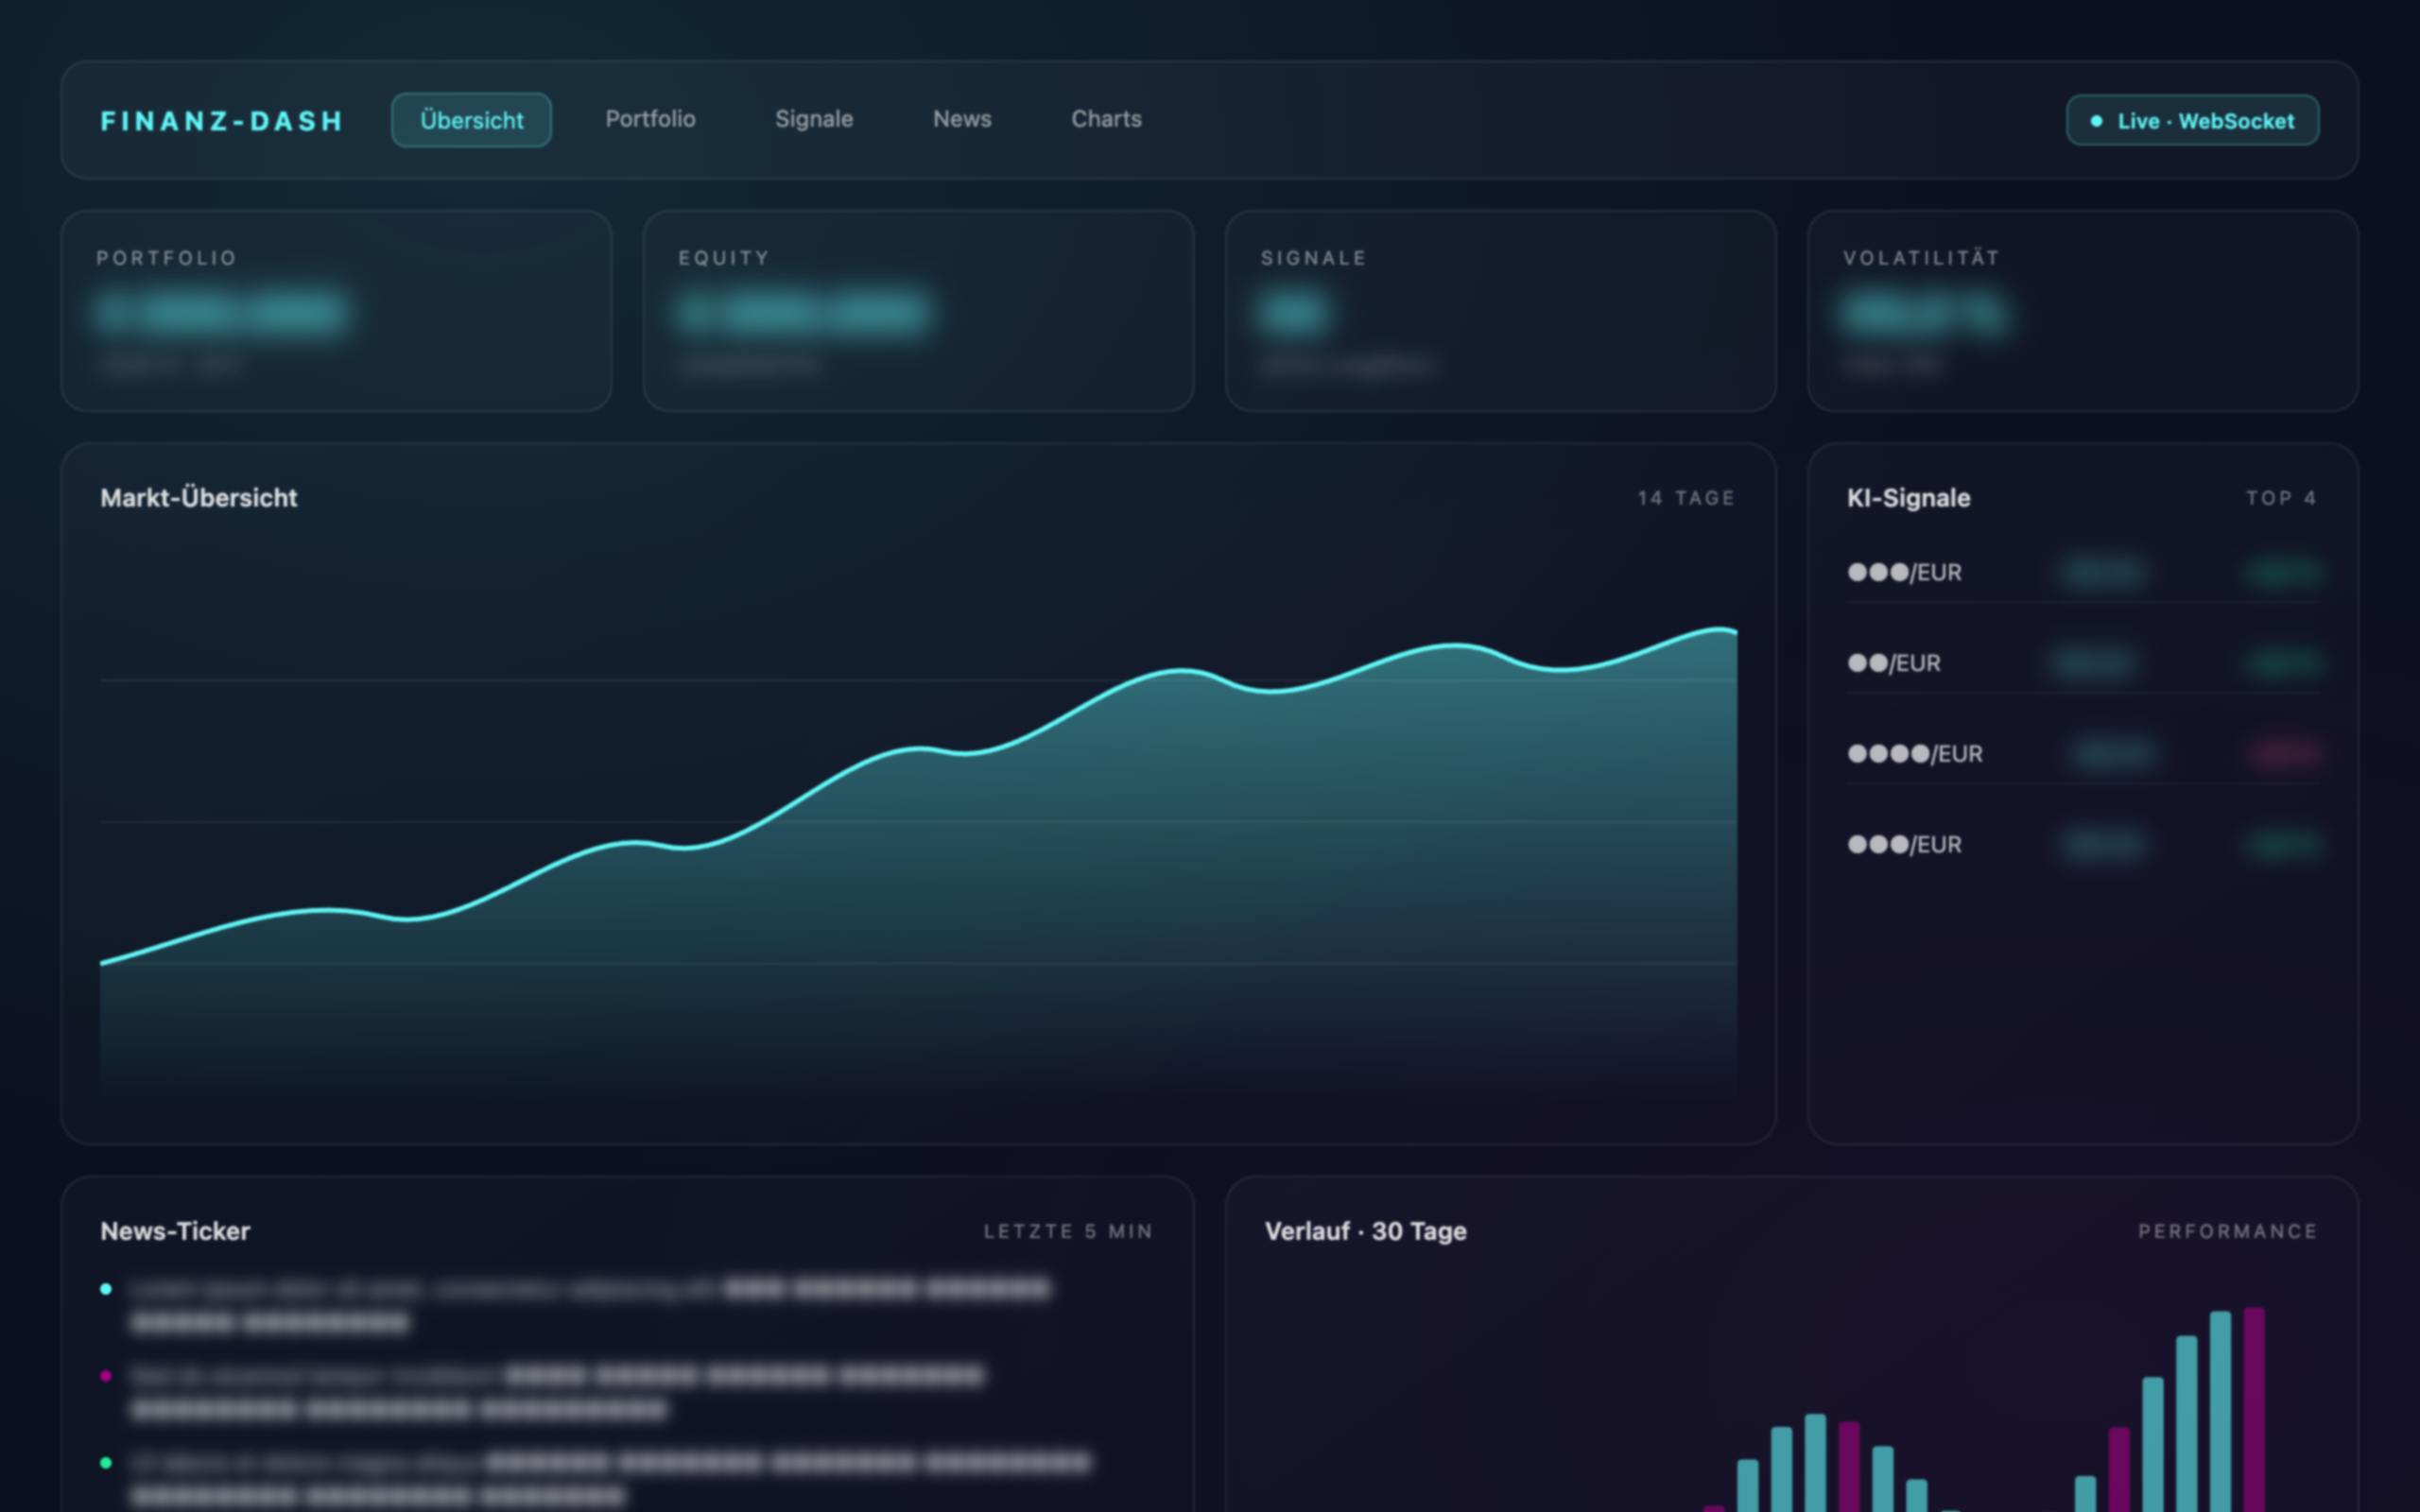Click the Verlauf · 30 Tage heading

point(1365,1231)
